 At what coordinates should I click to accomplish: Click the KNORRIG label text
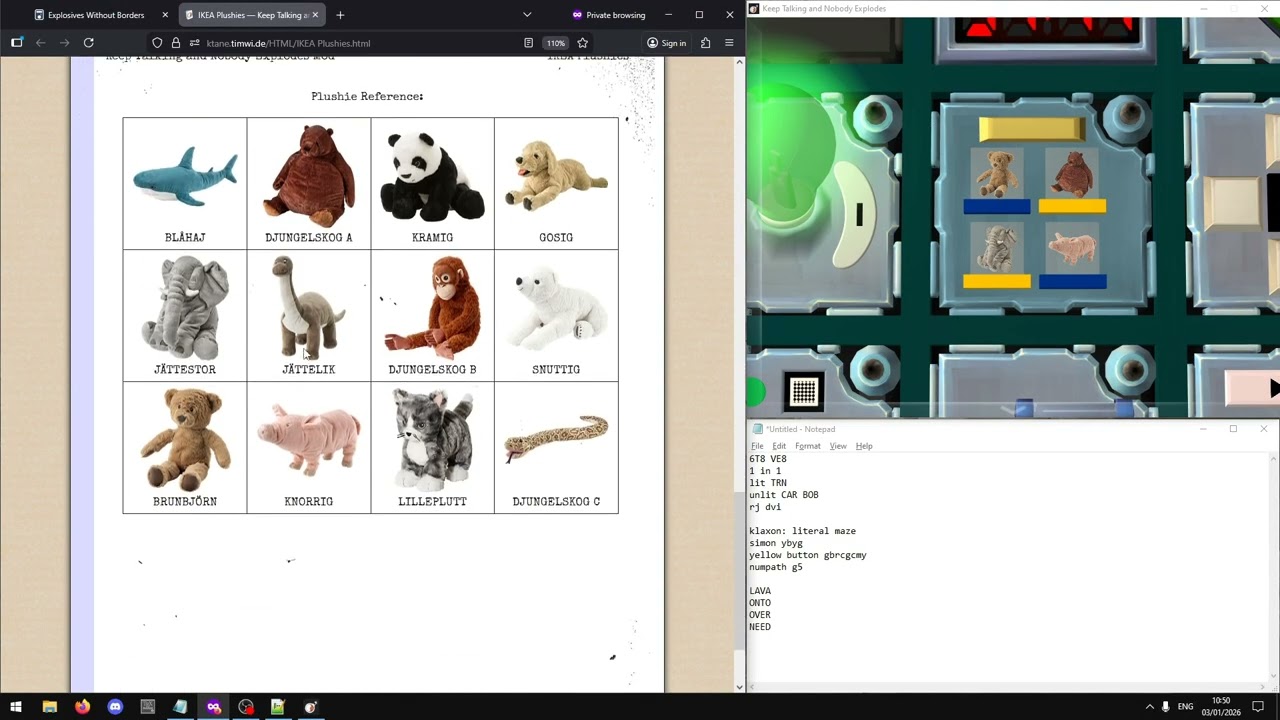pyautogui.click(x=309, y=501)
